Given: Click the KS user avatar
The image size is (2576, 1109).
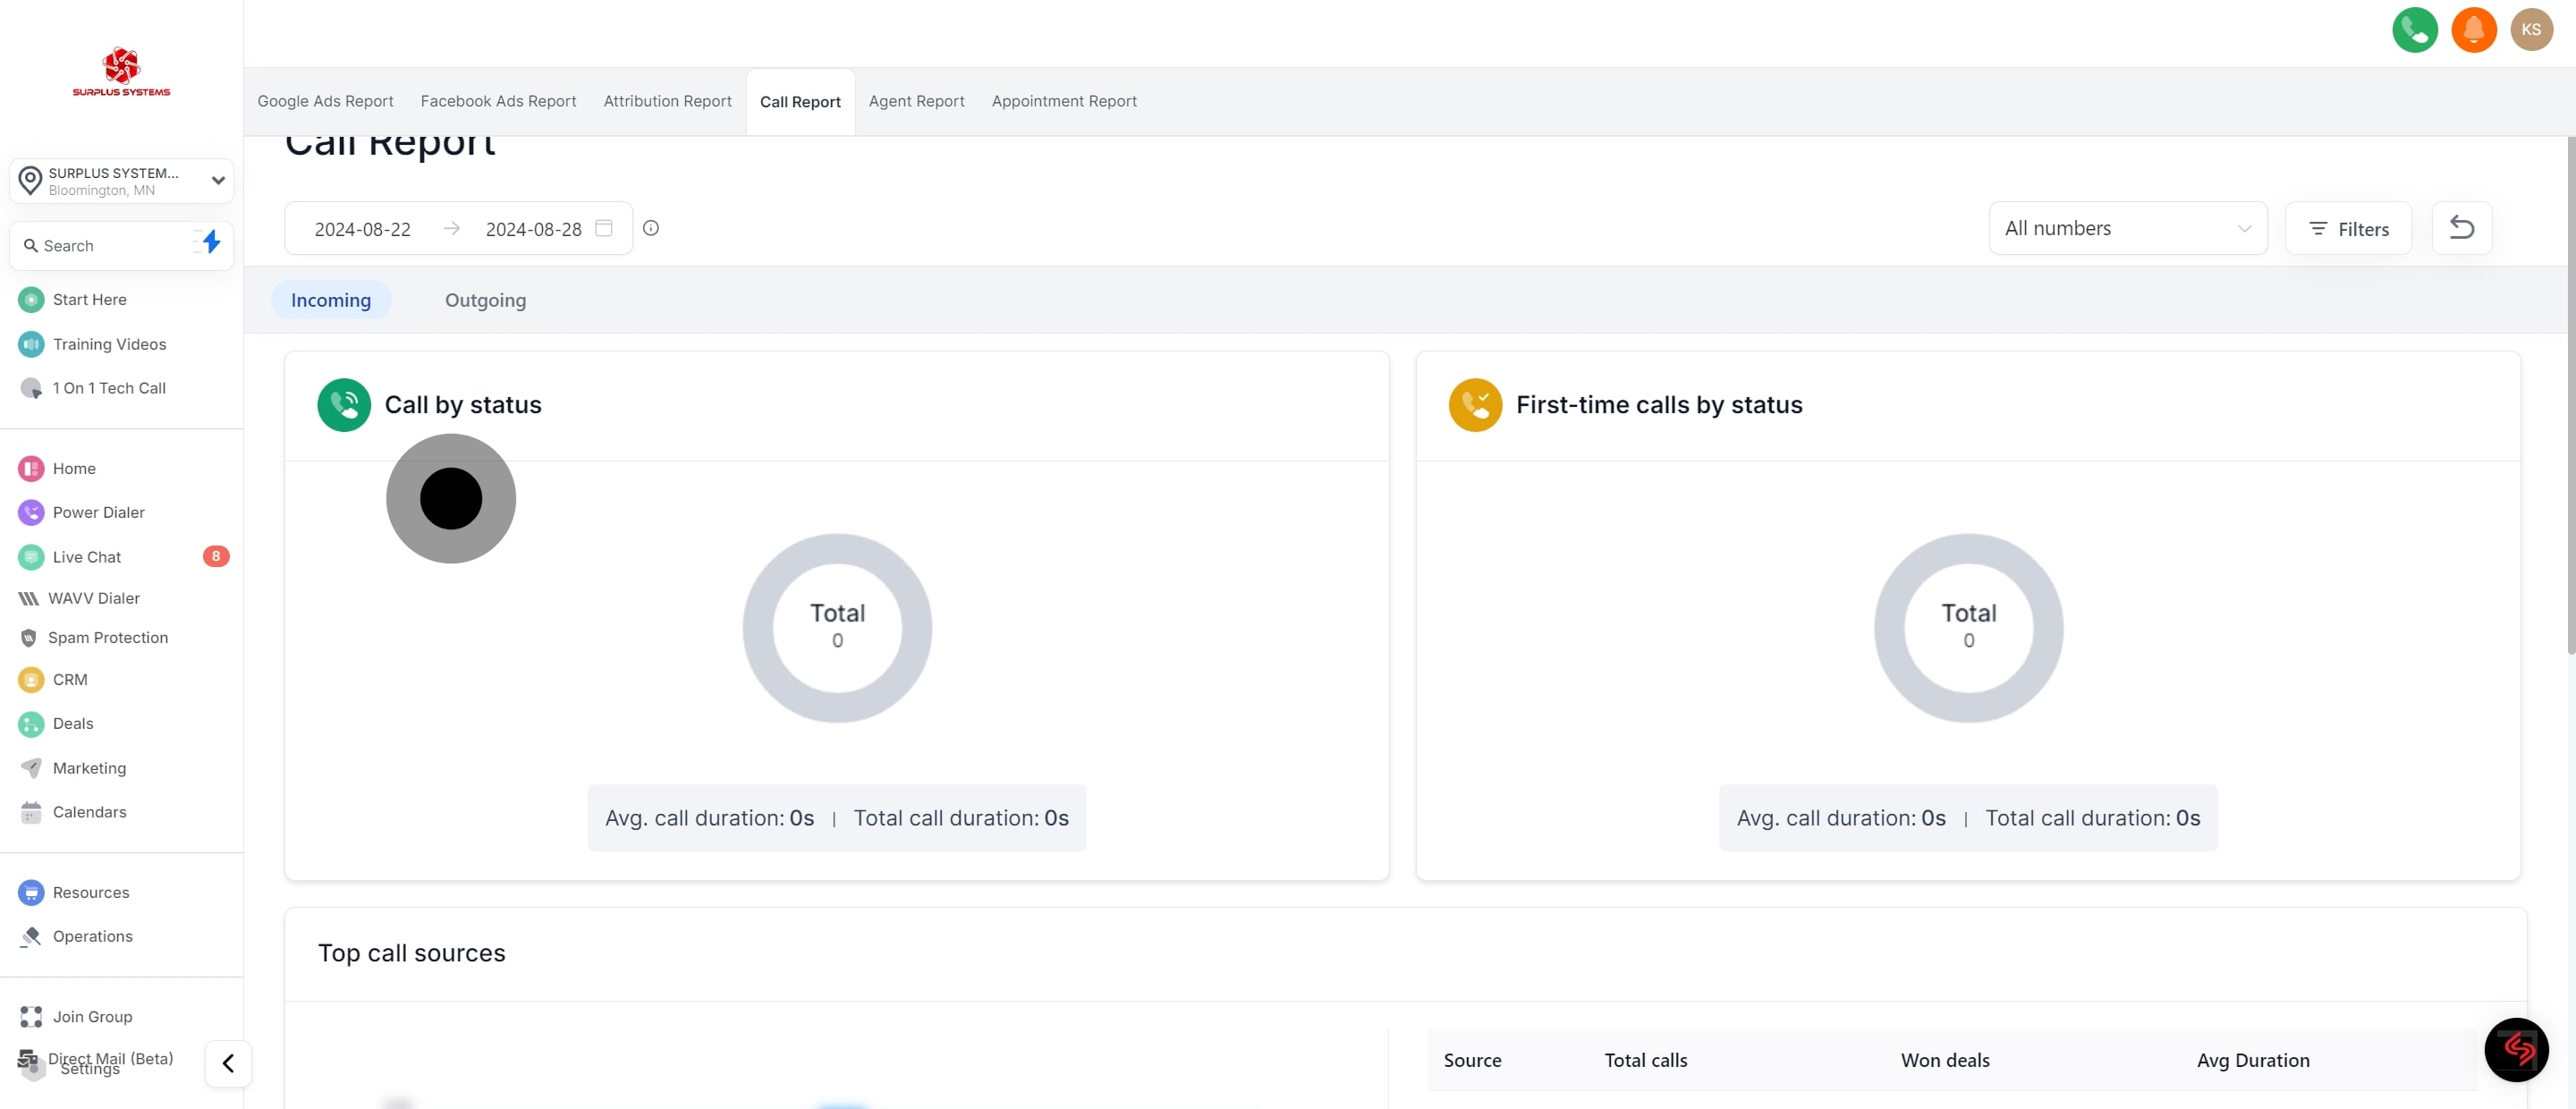Looking at the screenshot, I should (x=2531, y=30).
